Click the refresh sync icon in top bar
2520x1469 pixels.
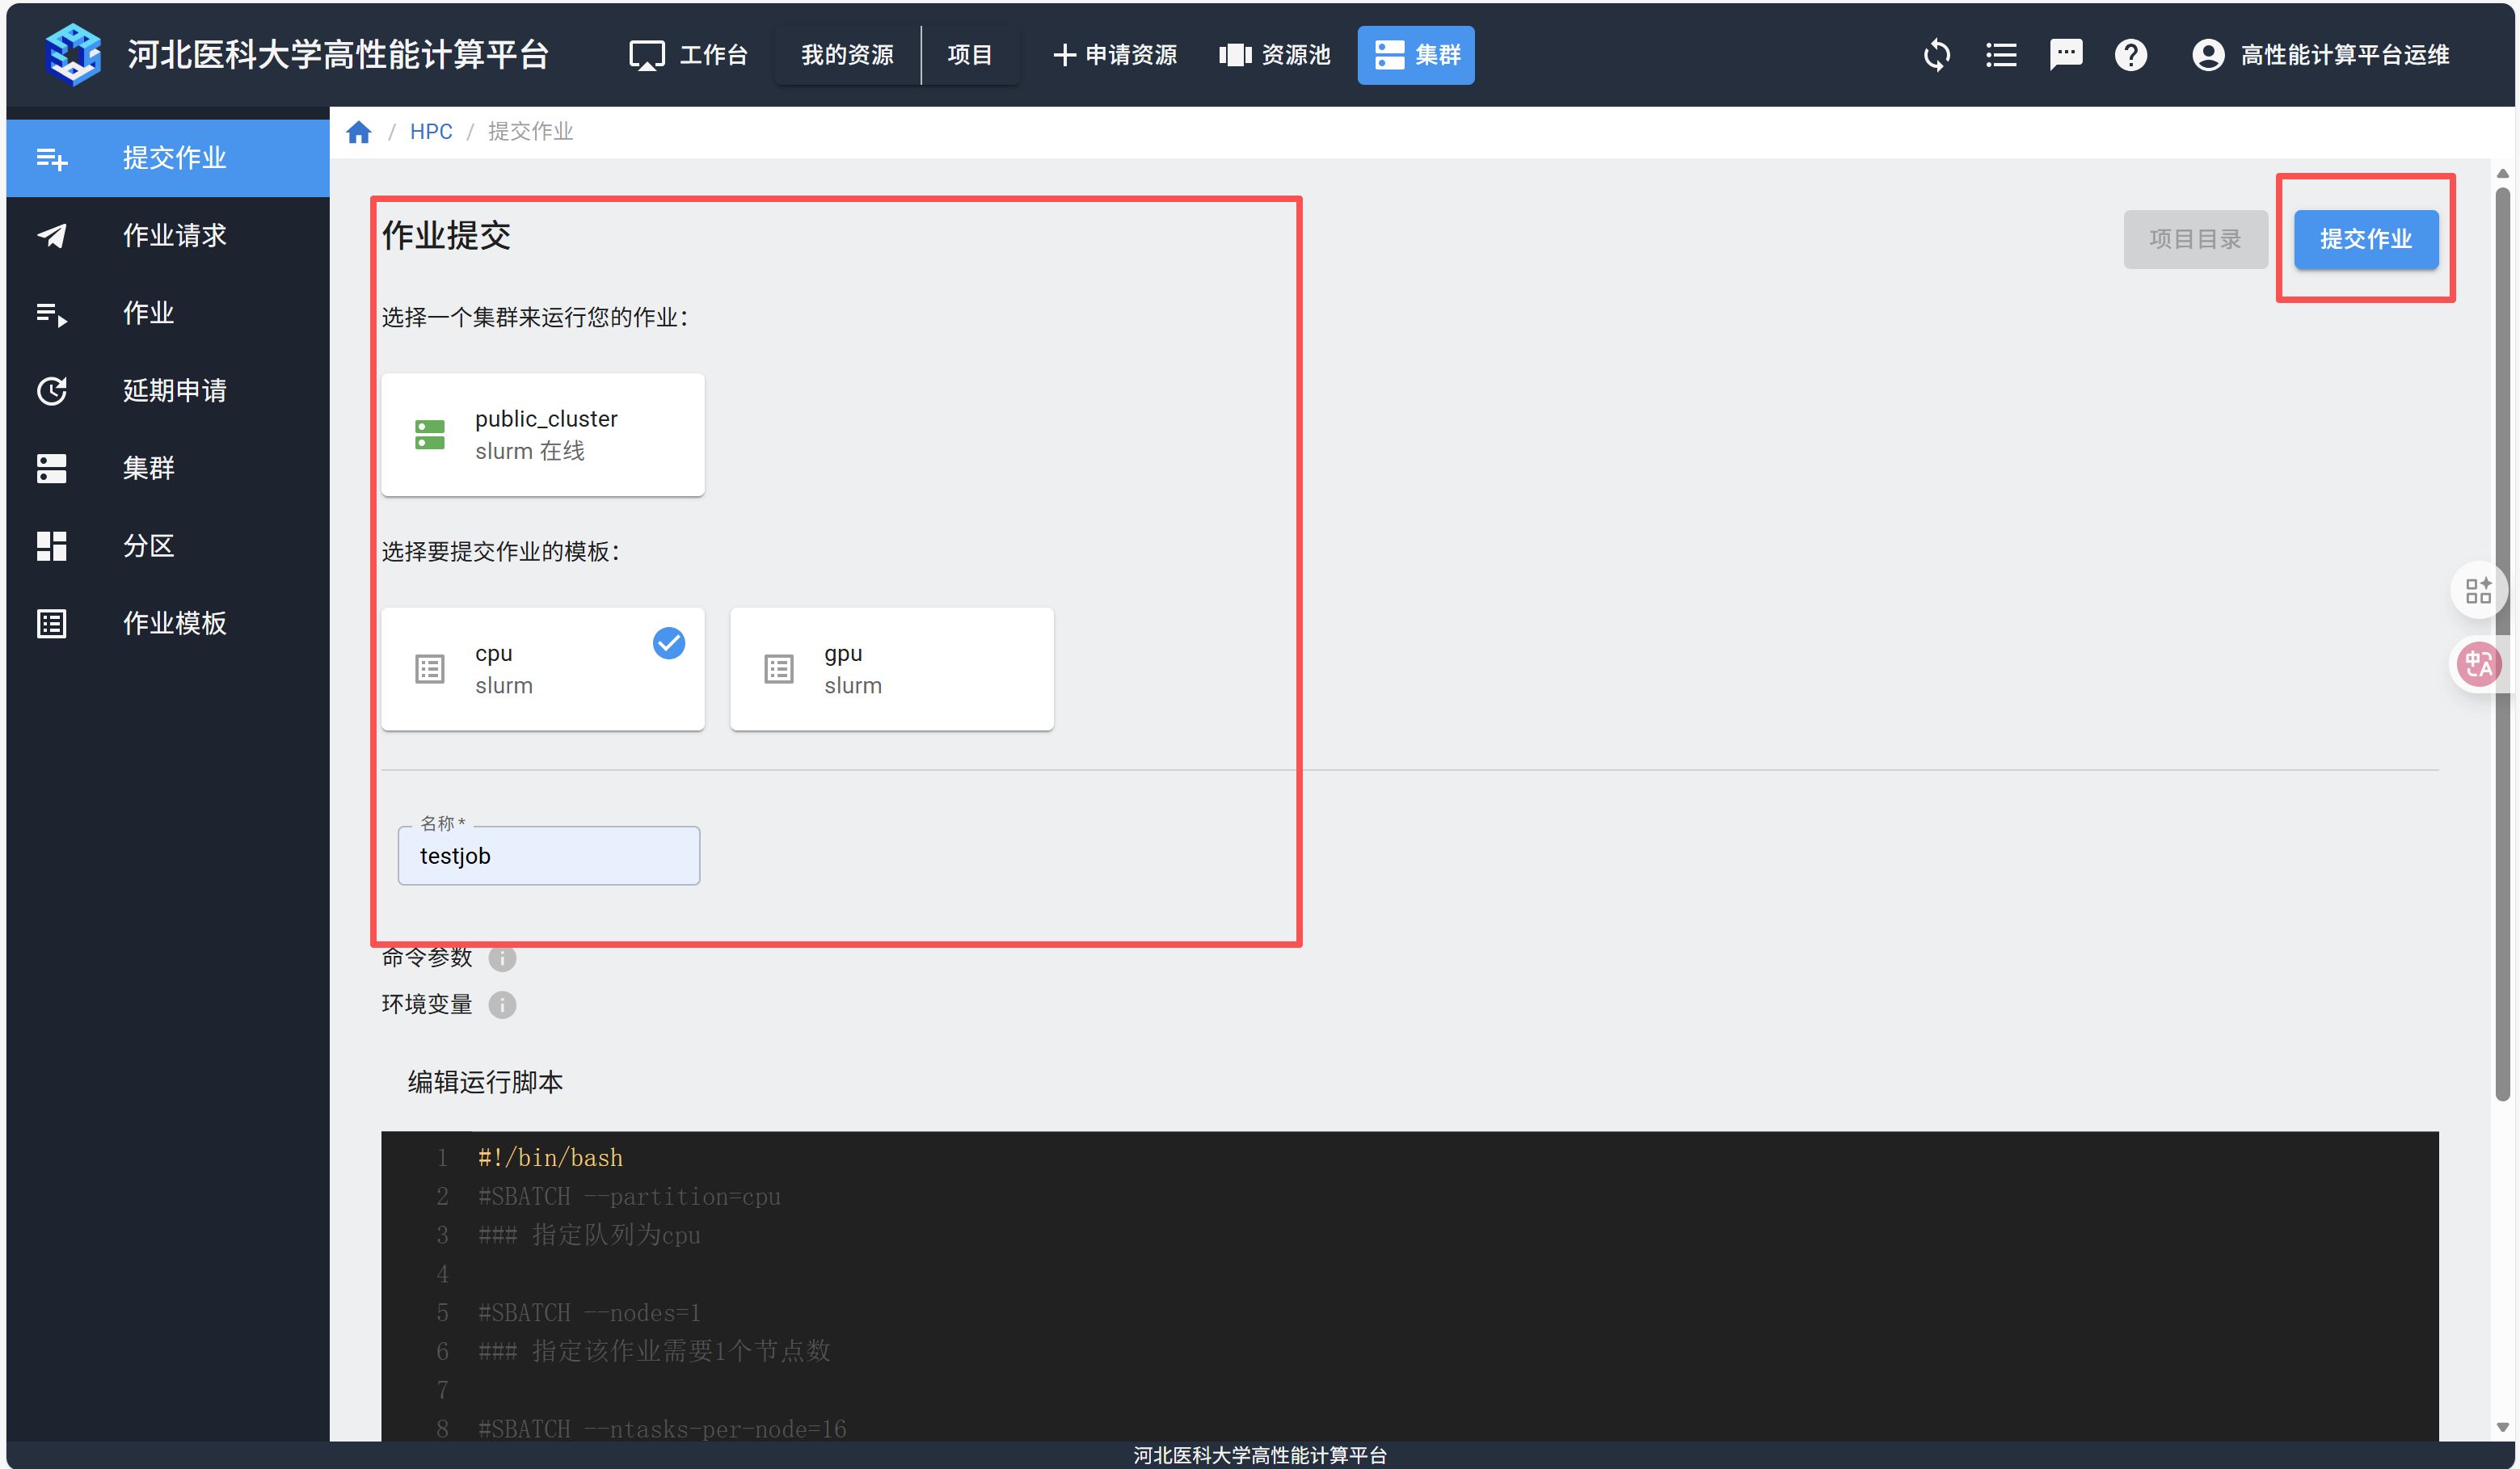point(1937,55)
